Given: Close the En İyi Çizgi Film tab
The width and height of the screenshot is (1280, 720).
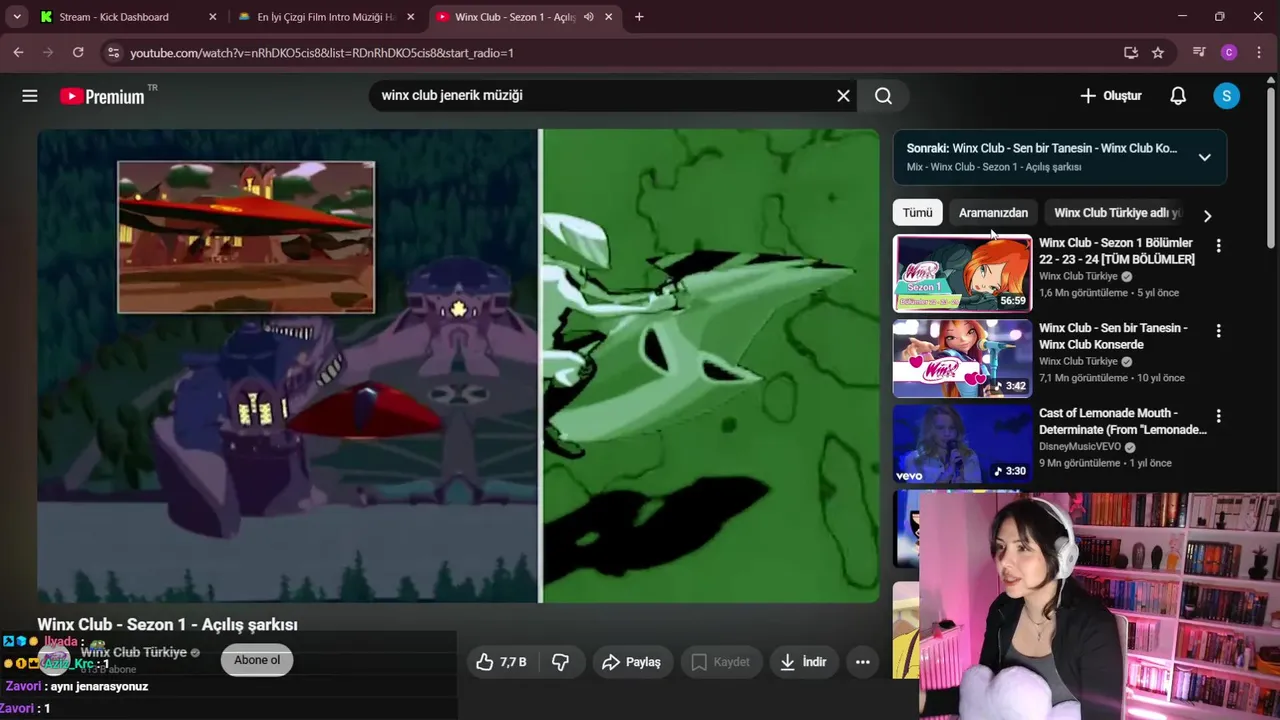Looking at the screenshot, I should 411,17.
